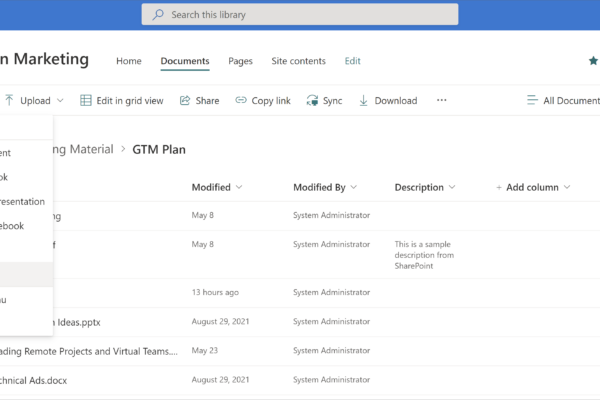Expand the Add column chevron
This screenshot has height=400, width=600.
pos(567,187)
